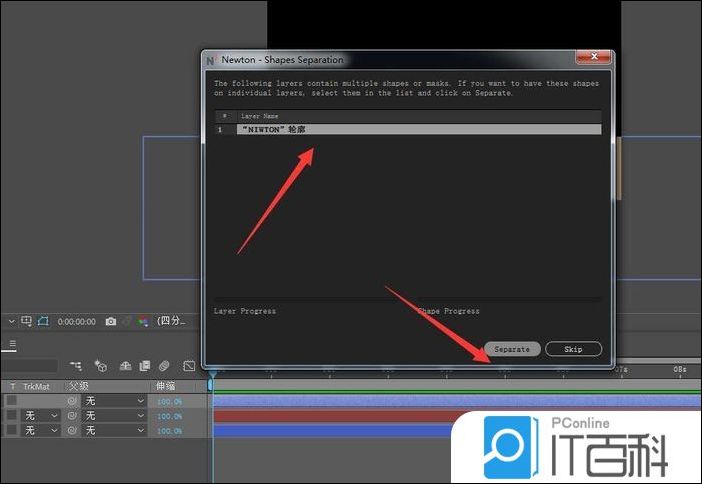Enable the motion blur icon
Screen dimensions: 702x484
pyautogui.click(x=164, y=366)
